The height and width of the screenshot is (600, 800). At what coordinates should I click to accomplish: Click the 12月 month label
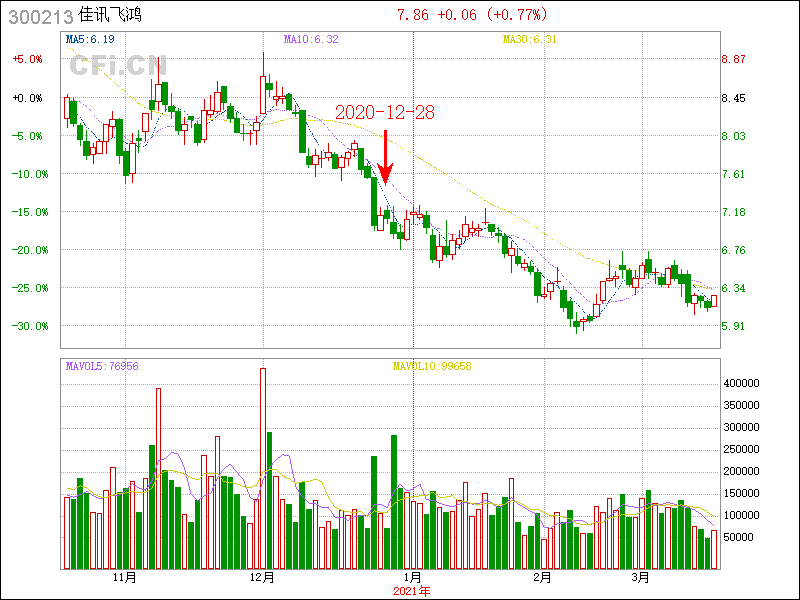pyautogui.click(x=262, y=577)
